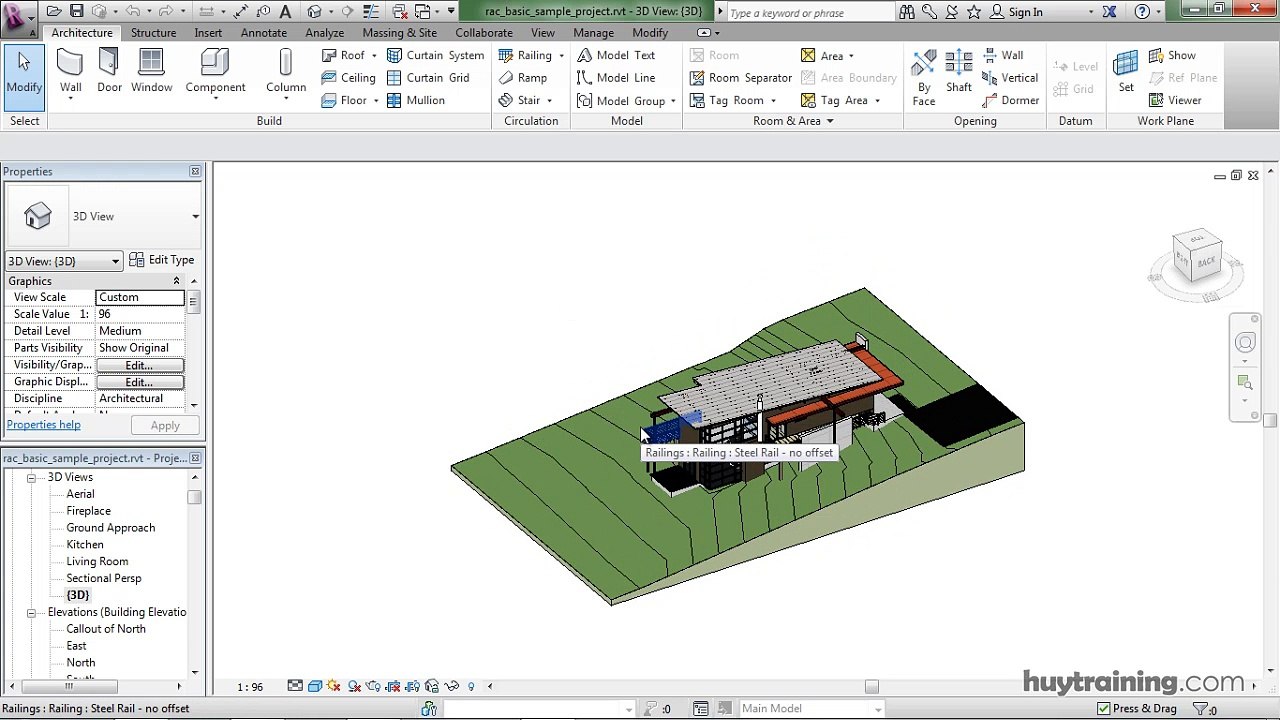
Task: Toggle Press & Drag selection option
Action: [x=1137, y=709]
